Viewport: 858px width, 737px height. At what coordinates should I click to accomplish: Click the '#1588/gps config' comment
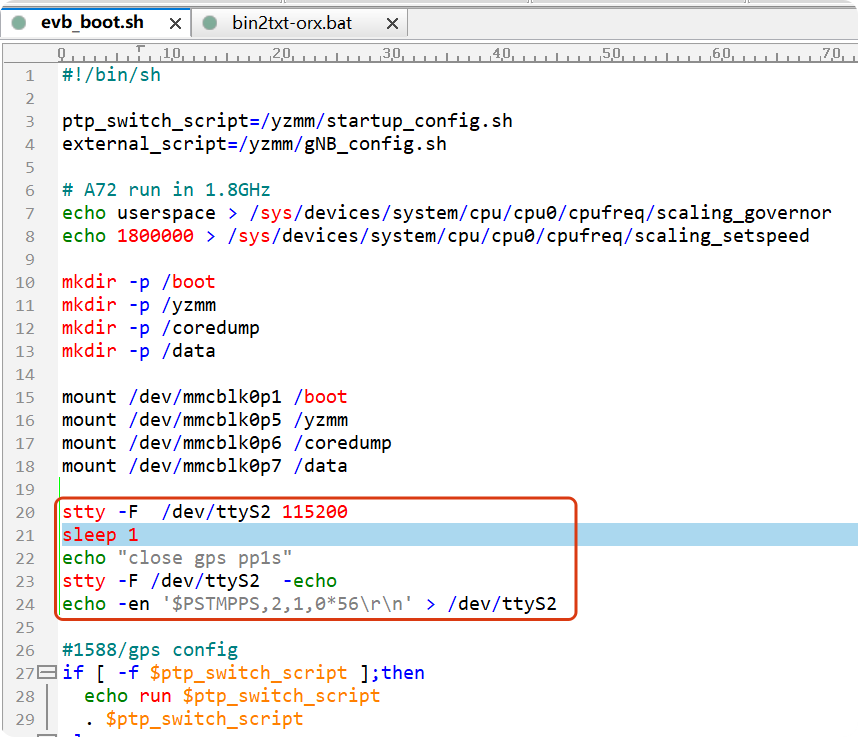150,650
